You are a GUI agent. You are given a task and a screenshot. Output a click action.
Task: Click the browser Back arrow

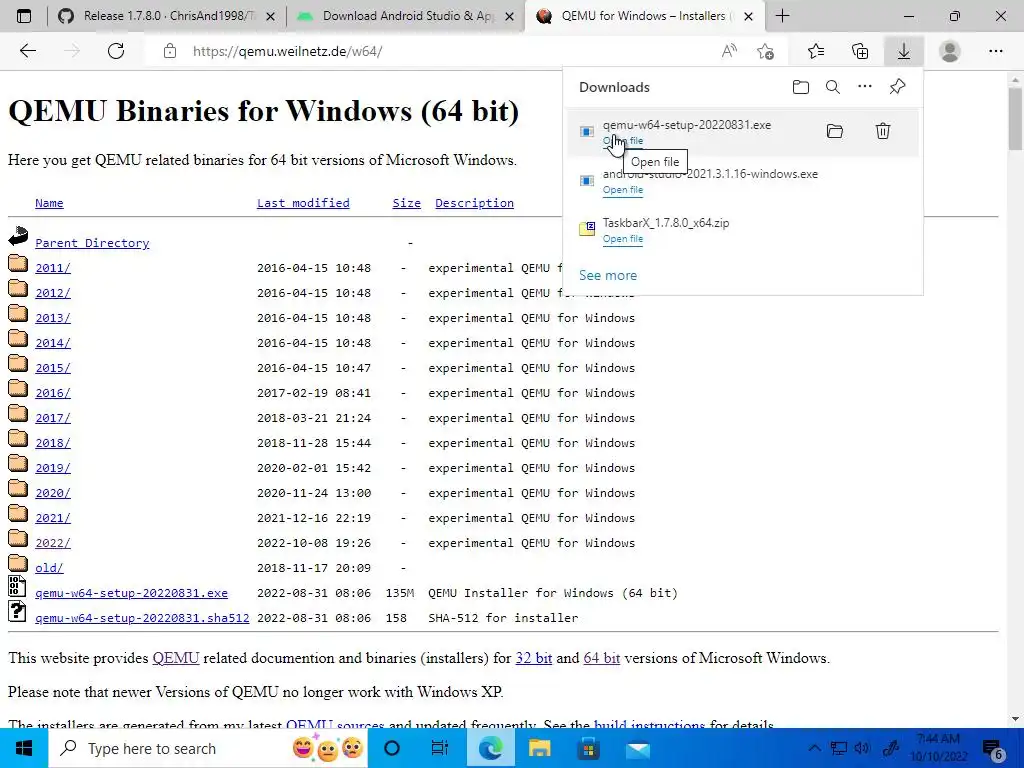pyautogui.click(x=27, y=51)
